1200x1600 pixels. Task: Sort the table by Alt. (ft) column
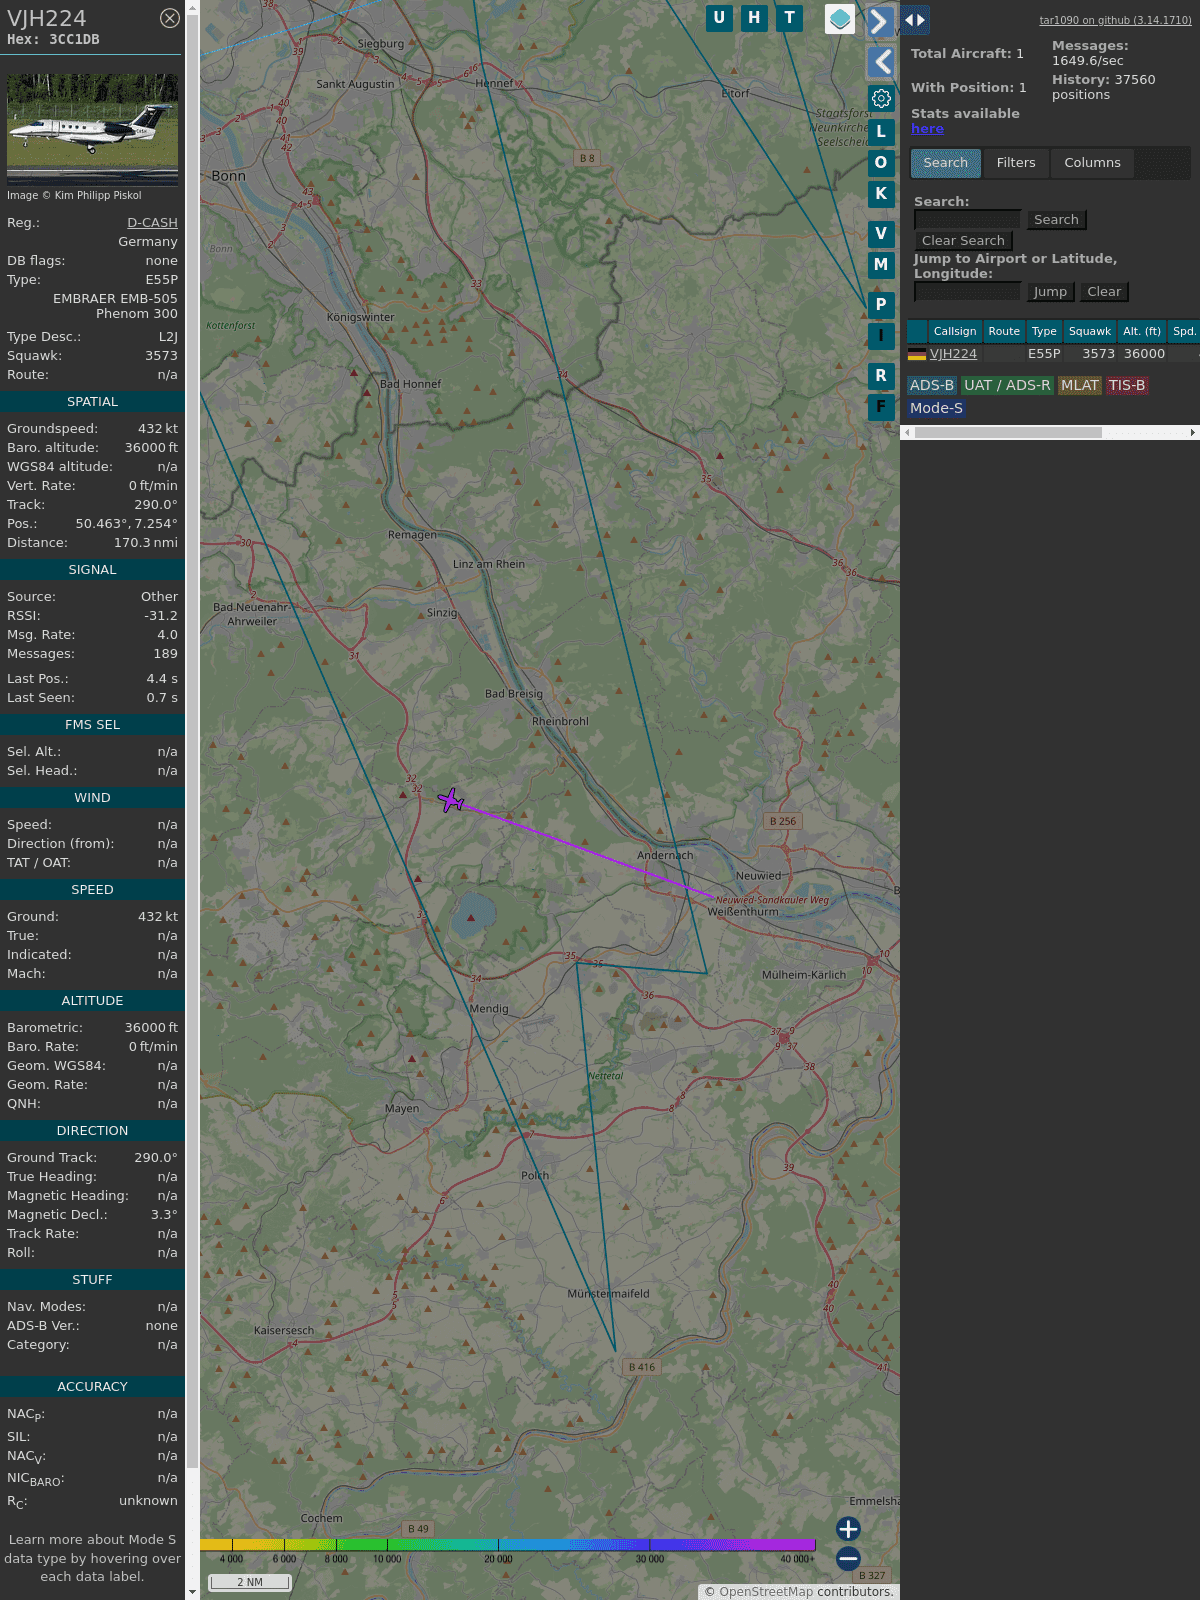coord(1142,331)
